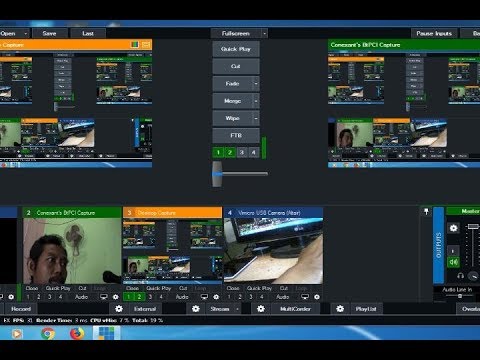480x360 pixels.
Task: Expand the Fade transition dropdown arrow
Action: [256, 83]
